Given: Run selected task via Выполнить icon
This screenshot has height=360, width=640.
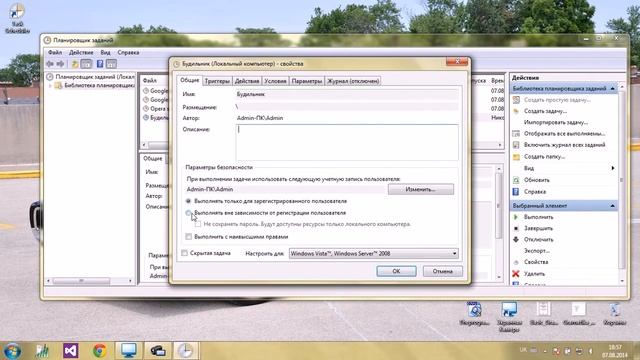Looking at the screenshot, I should [x=516, y=217].
